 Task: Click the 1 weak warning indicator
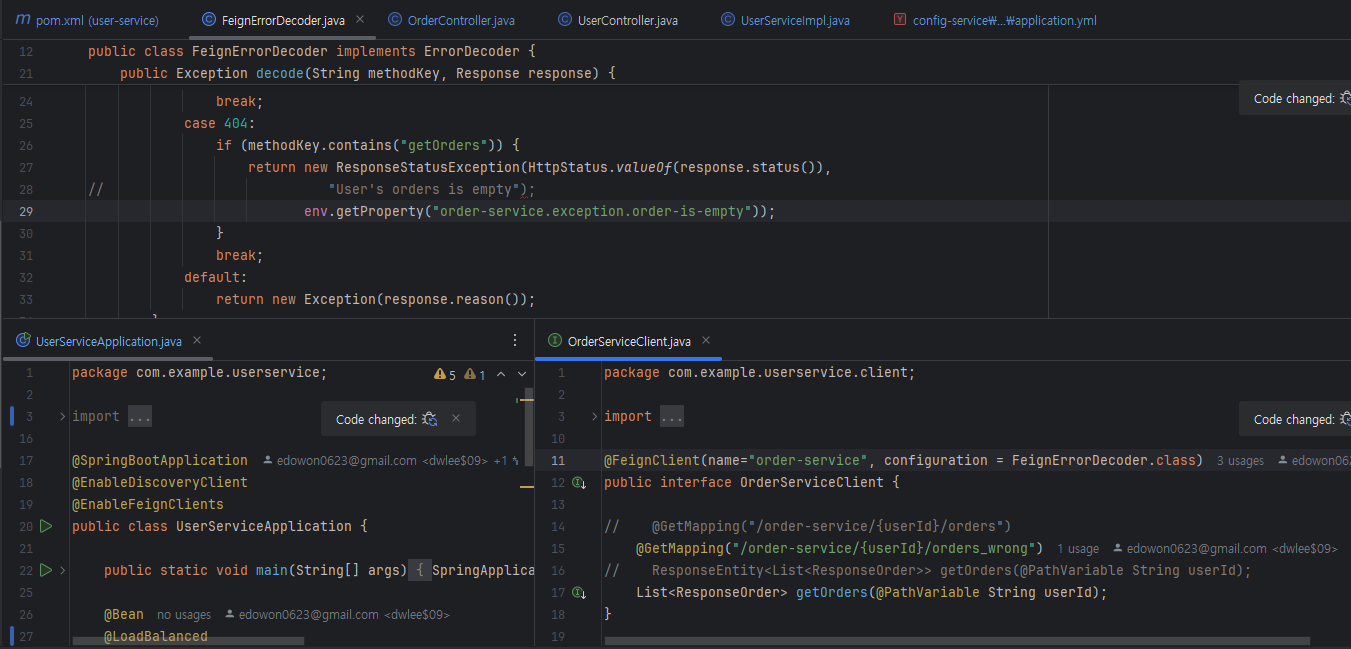coord(476,375)
